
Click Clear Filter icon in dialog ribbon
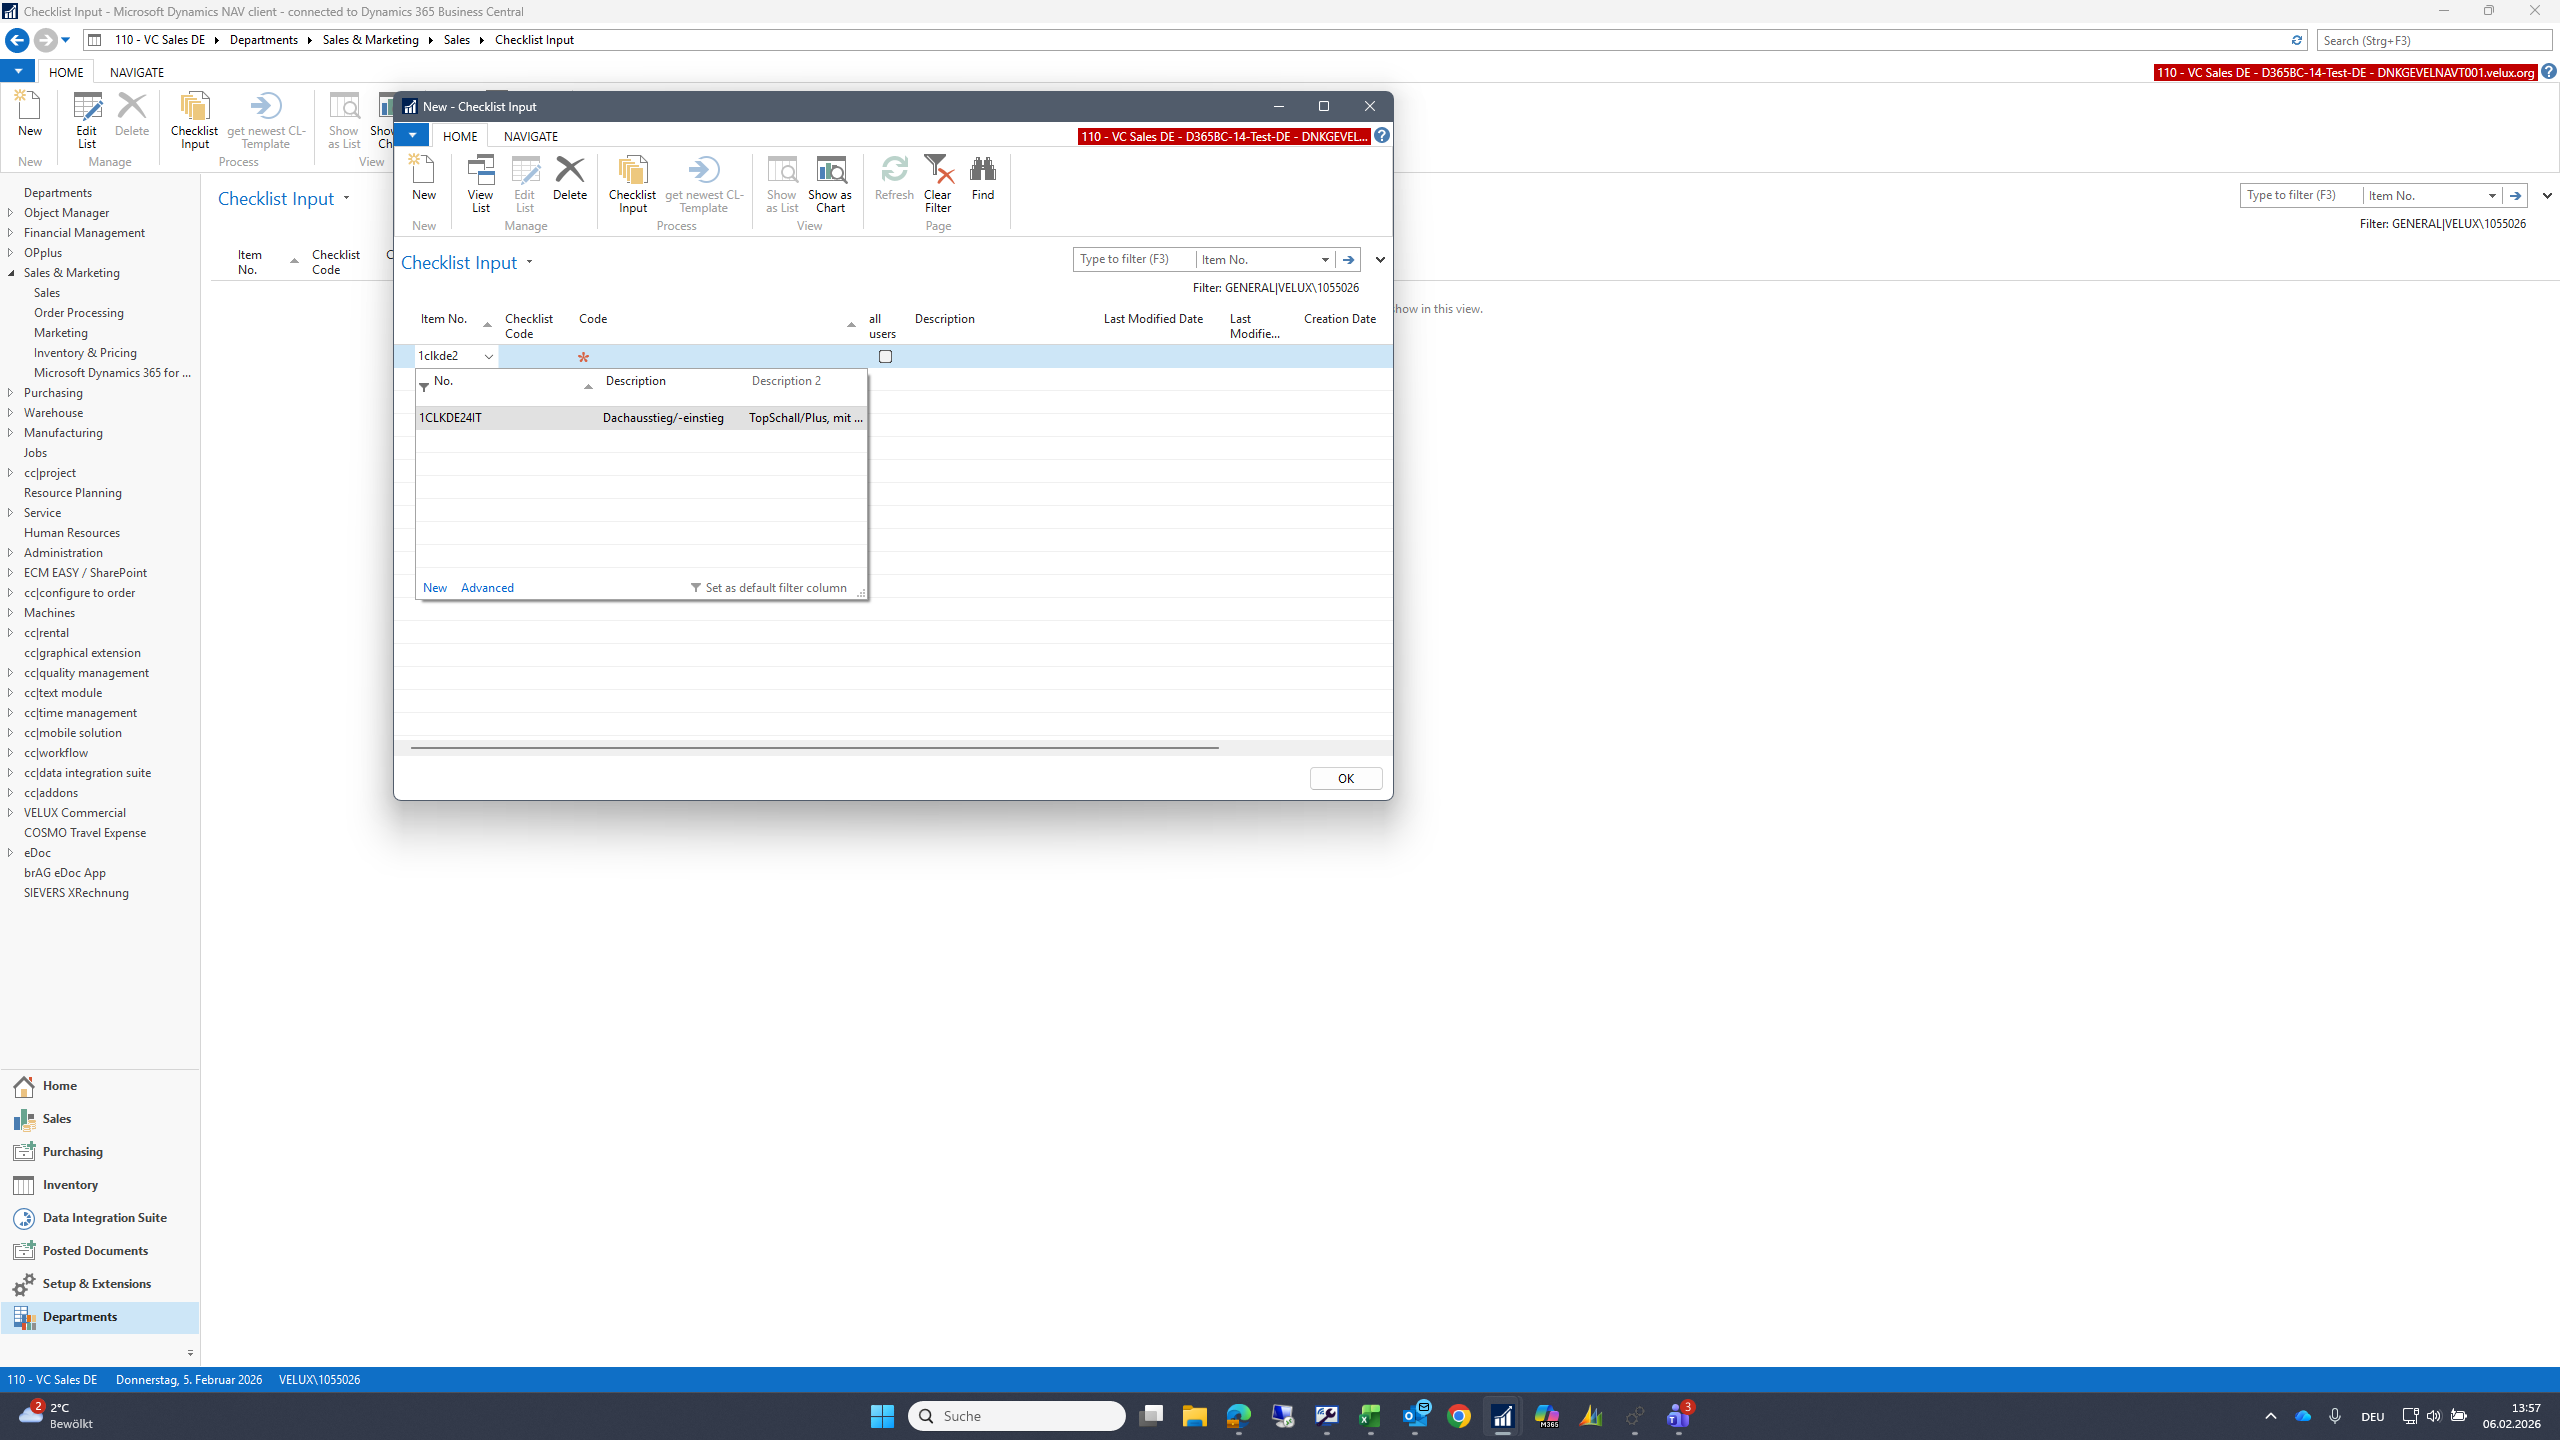click(937, 184)
